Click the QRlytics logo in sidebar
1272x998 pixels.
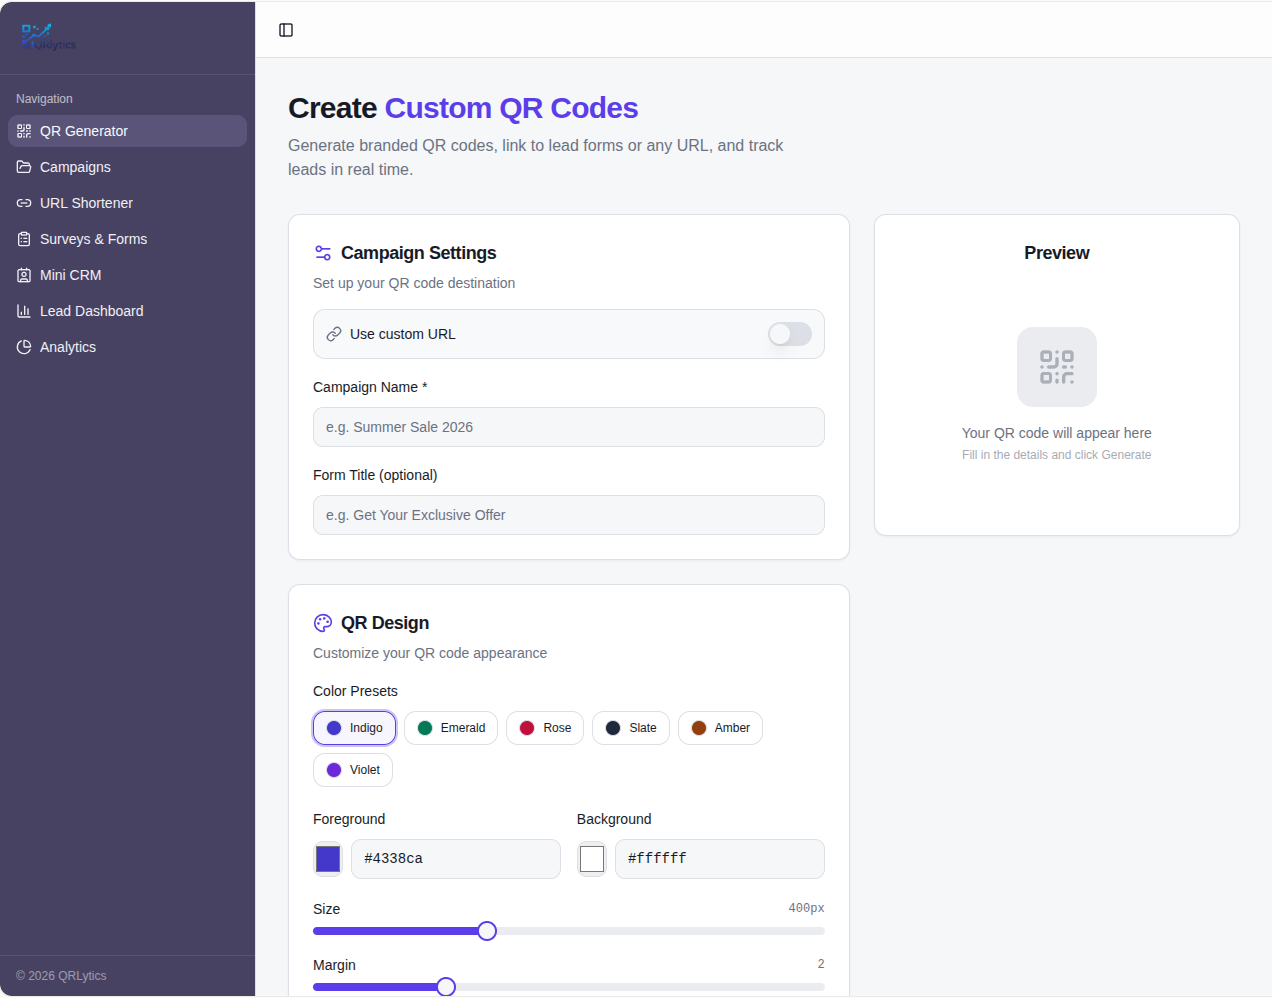48,37
